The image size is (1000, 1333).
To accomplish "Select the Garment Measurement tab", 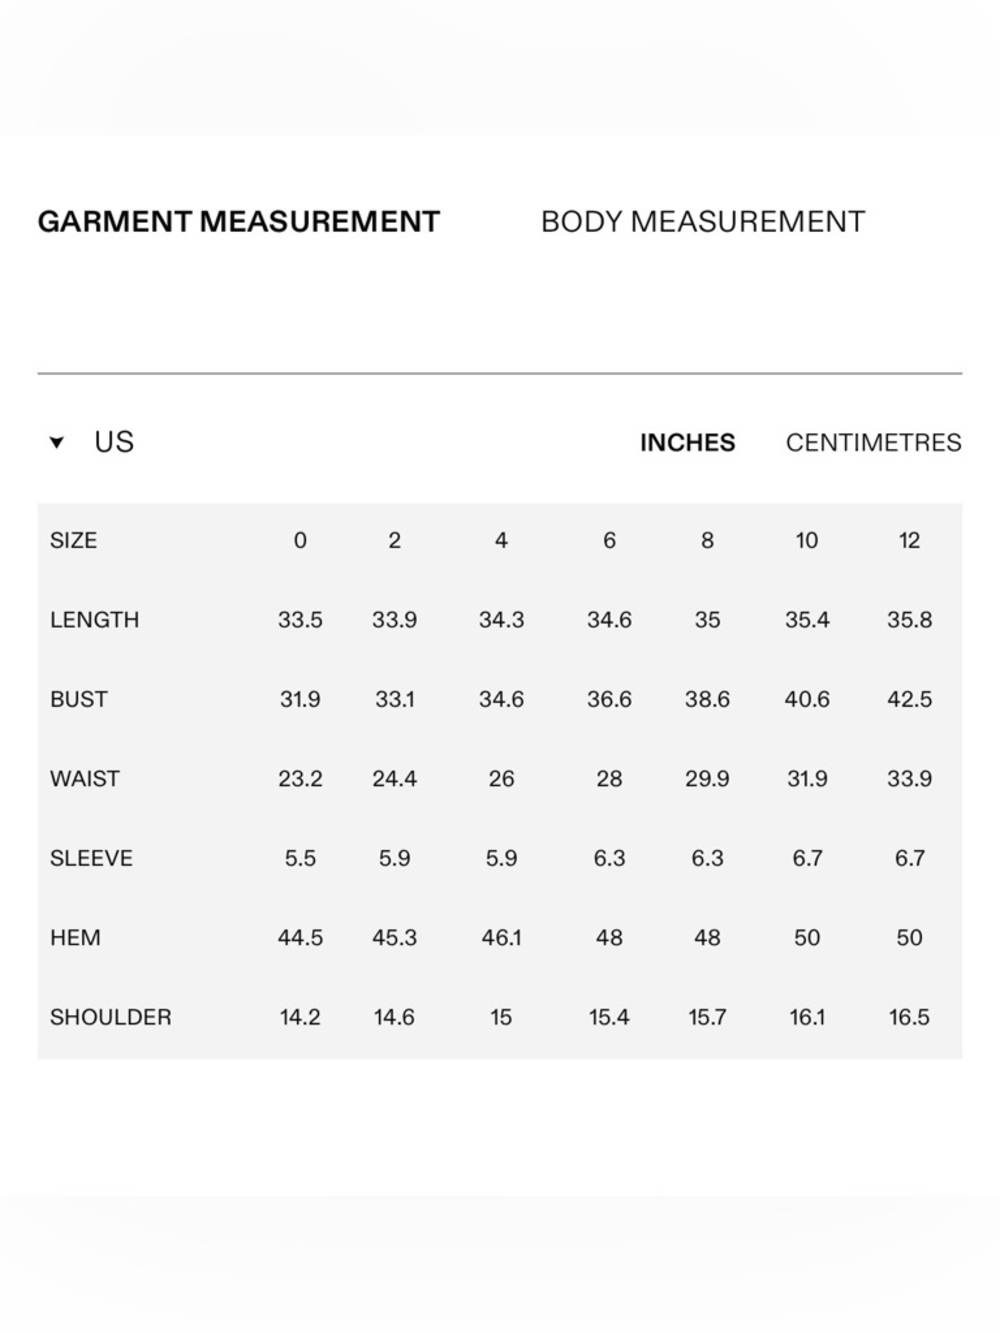I will pos(239,221).
